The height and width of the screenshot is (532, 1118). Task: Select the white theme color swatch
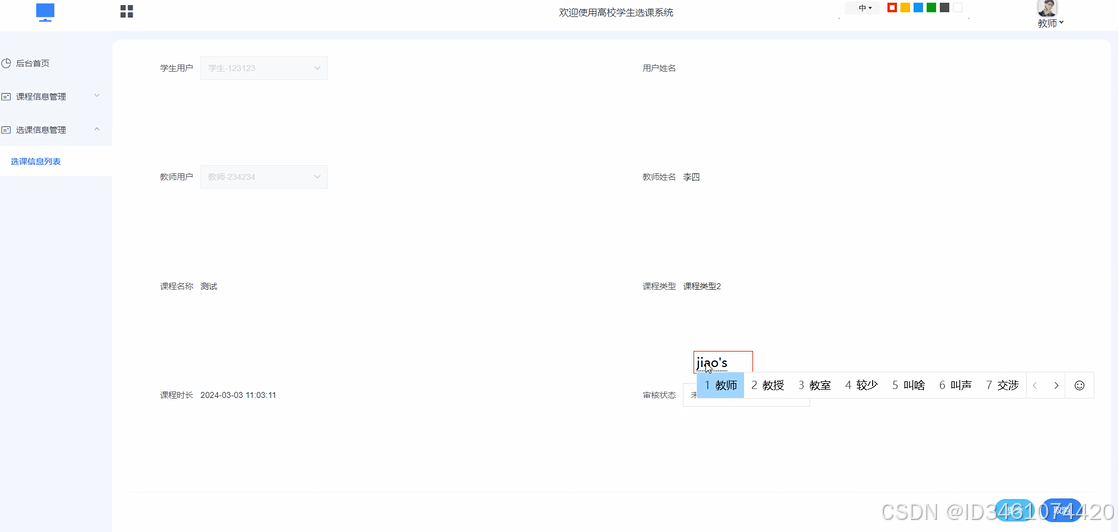click(958, 8)
